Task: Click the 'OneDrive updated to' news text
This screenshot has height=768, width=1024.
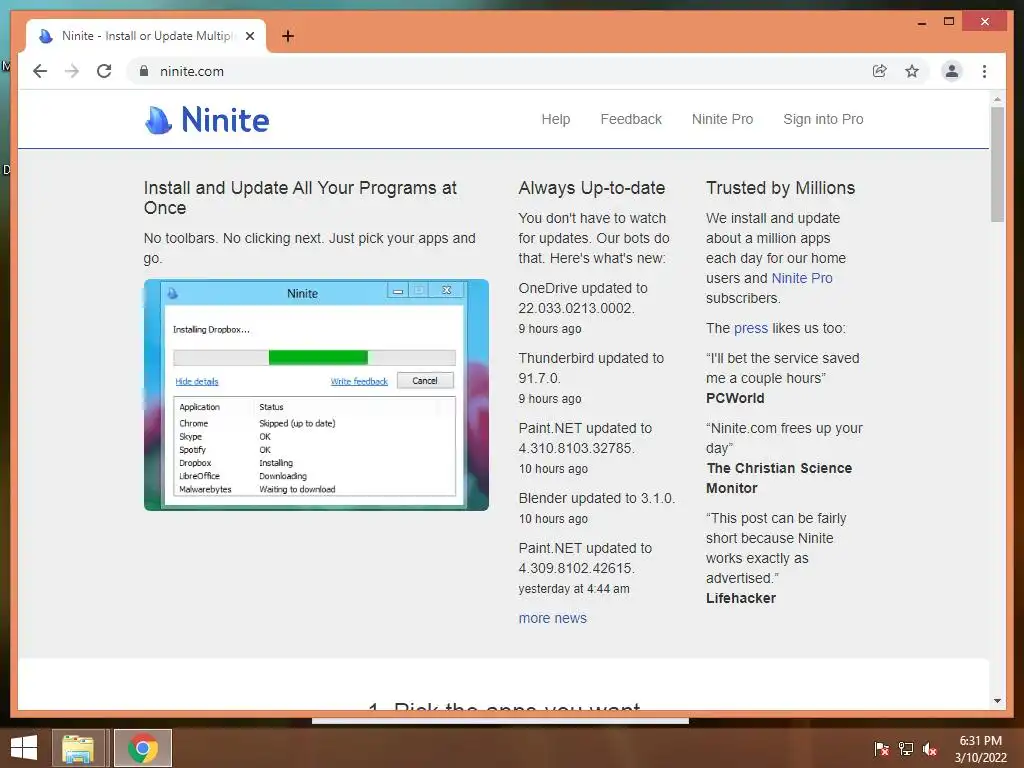Action: click(x=583, y=298)
